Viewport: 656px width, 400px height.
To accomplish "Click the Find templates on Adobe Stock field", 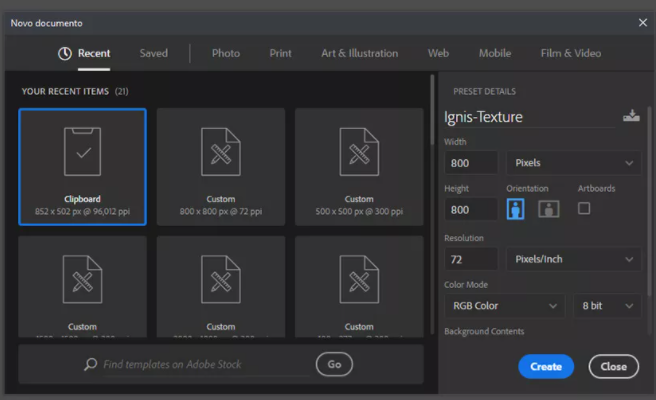I will (206, 364).
